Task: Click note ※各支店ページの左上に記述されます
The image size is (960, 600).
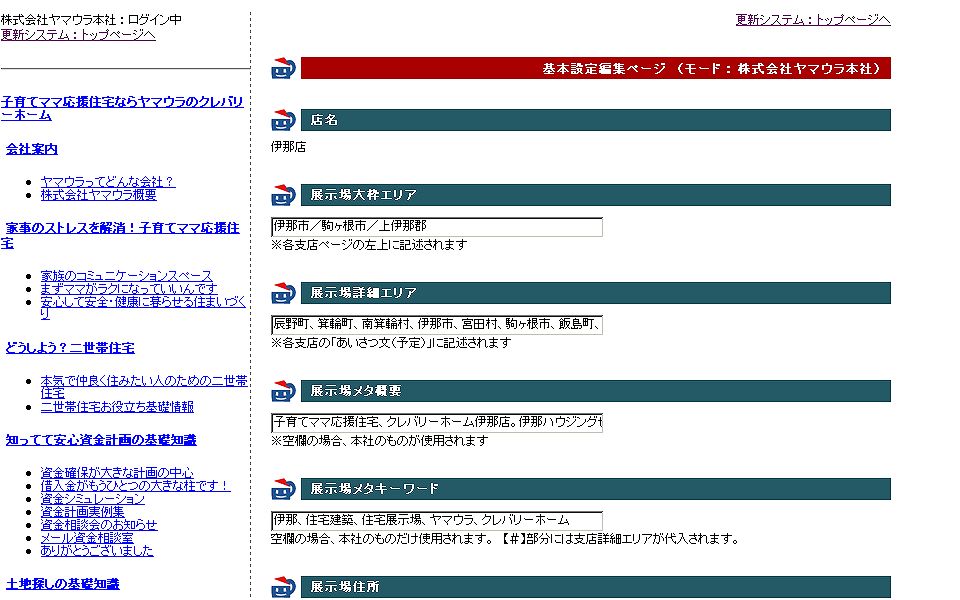Action: click(x=369, y=245)
